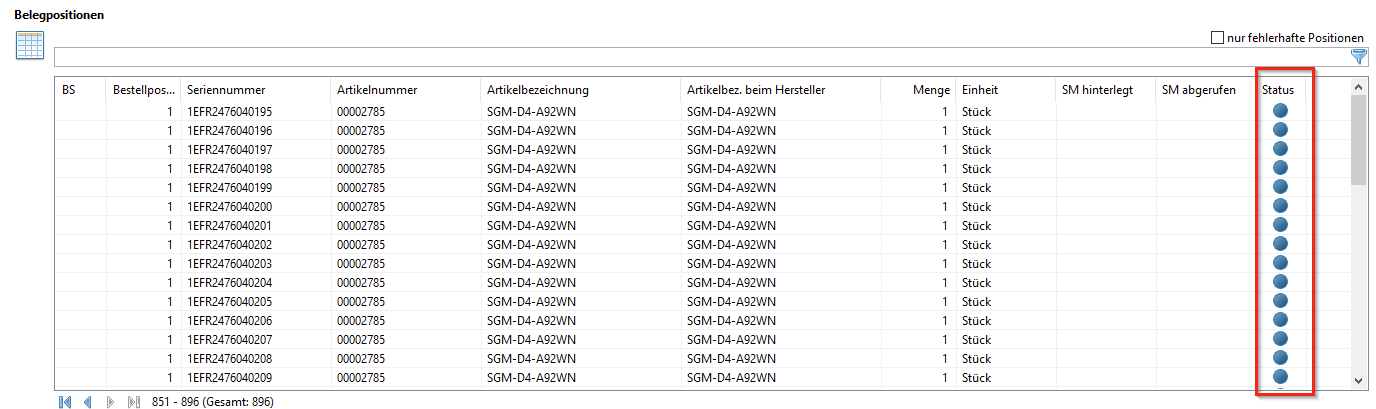
Task: Click article number link in row 1EFR2476040207
Action: point(361,339)
